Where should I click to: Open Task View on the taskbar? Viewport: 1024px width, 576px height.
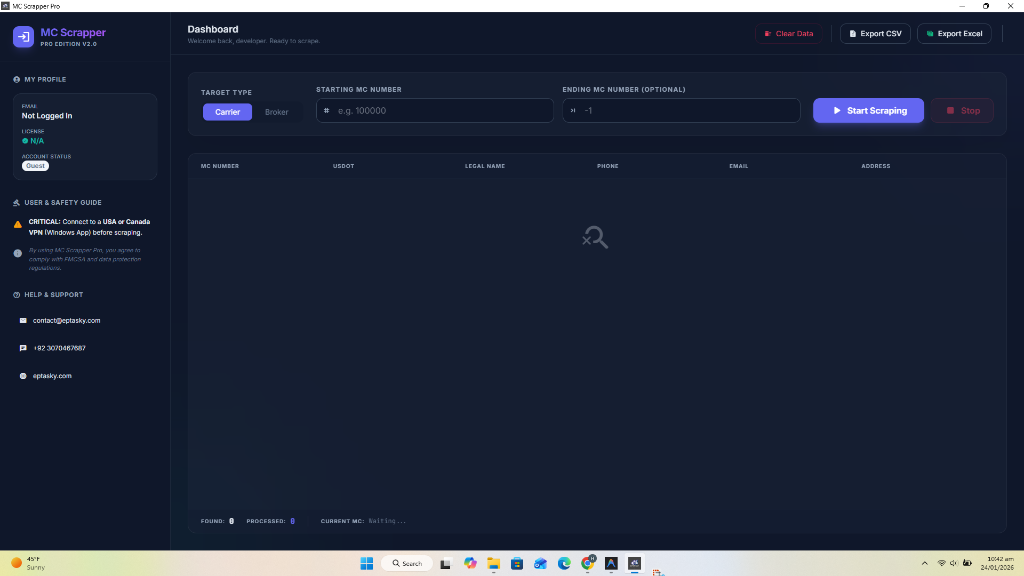click(x=445, y=564)
